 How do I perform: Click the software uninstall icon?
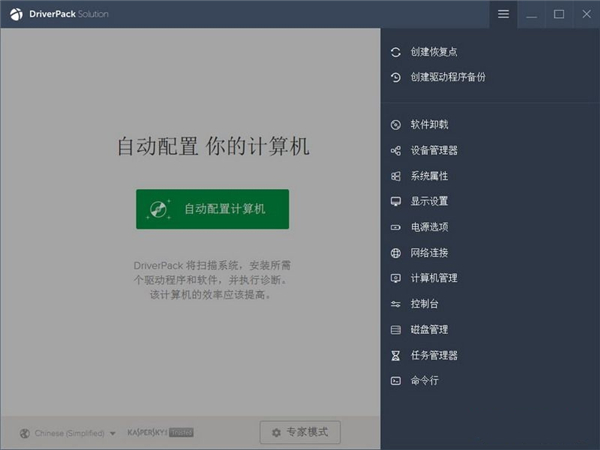[396, 125]
